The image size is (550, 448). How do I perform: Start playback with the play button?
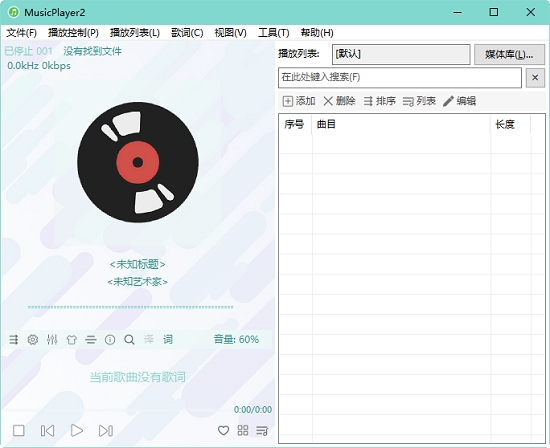tap(77, 430)
